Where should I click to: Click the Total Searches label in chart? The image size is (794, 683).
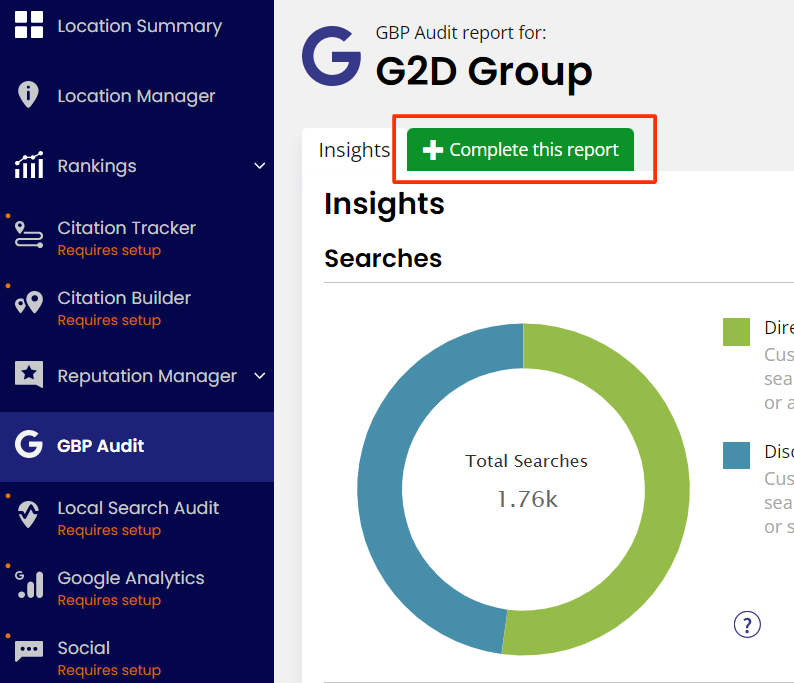click(526, 461)
